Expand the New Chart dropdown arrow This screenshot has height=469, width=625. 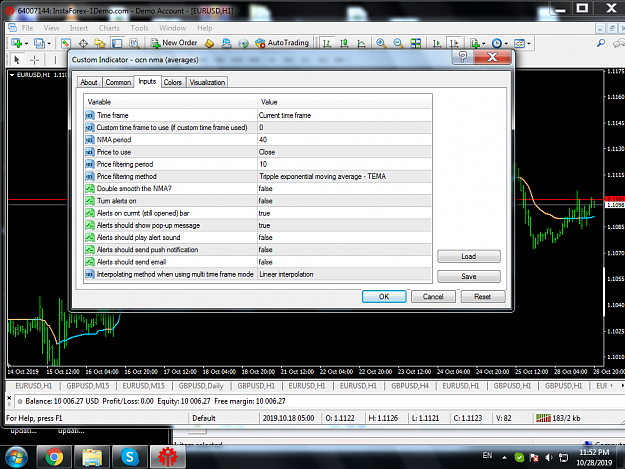click(27, 43)
